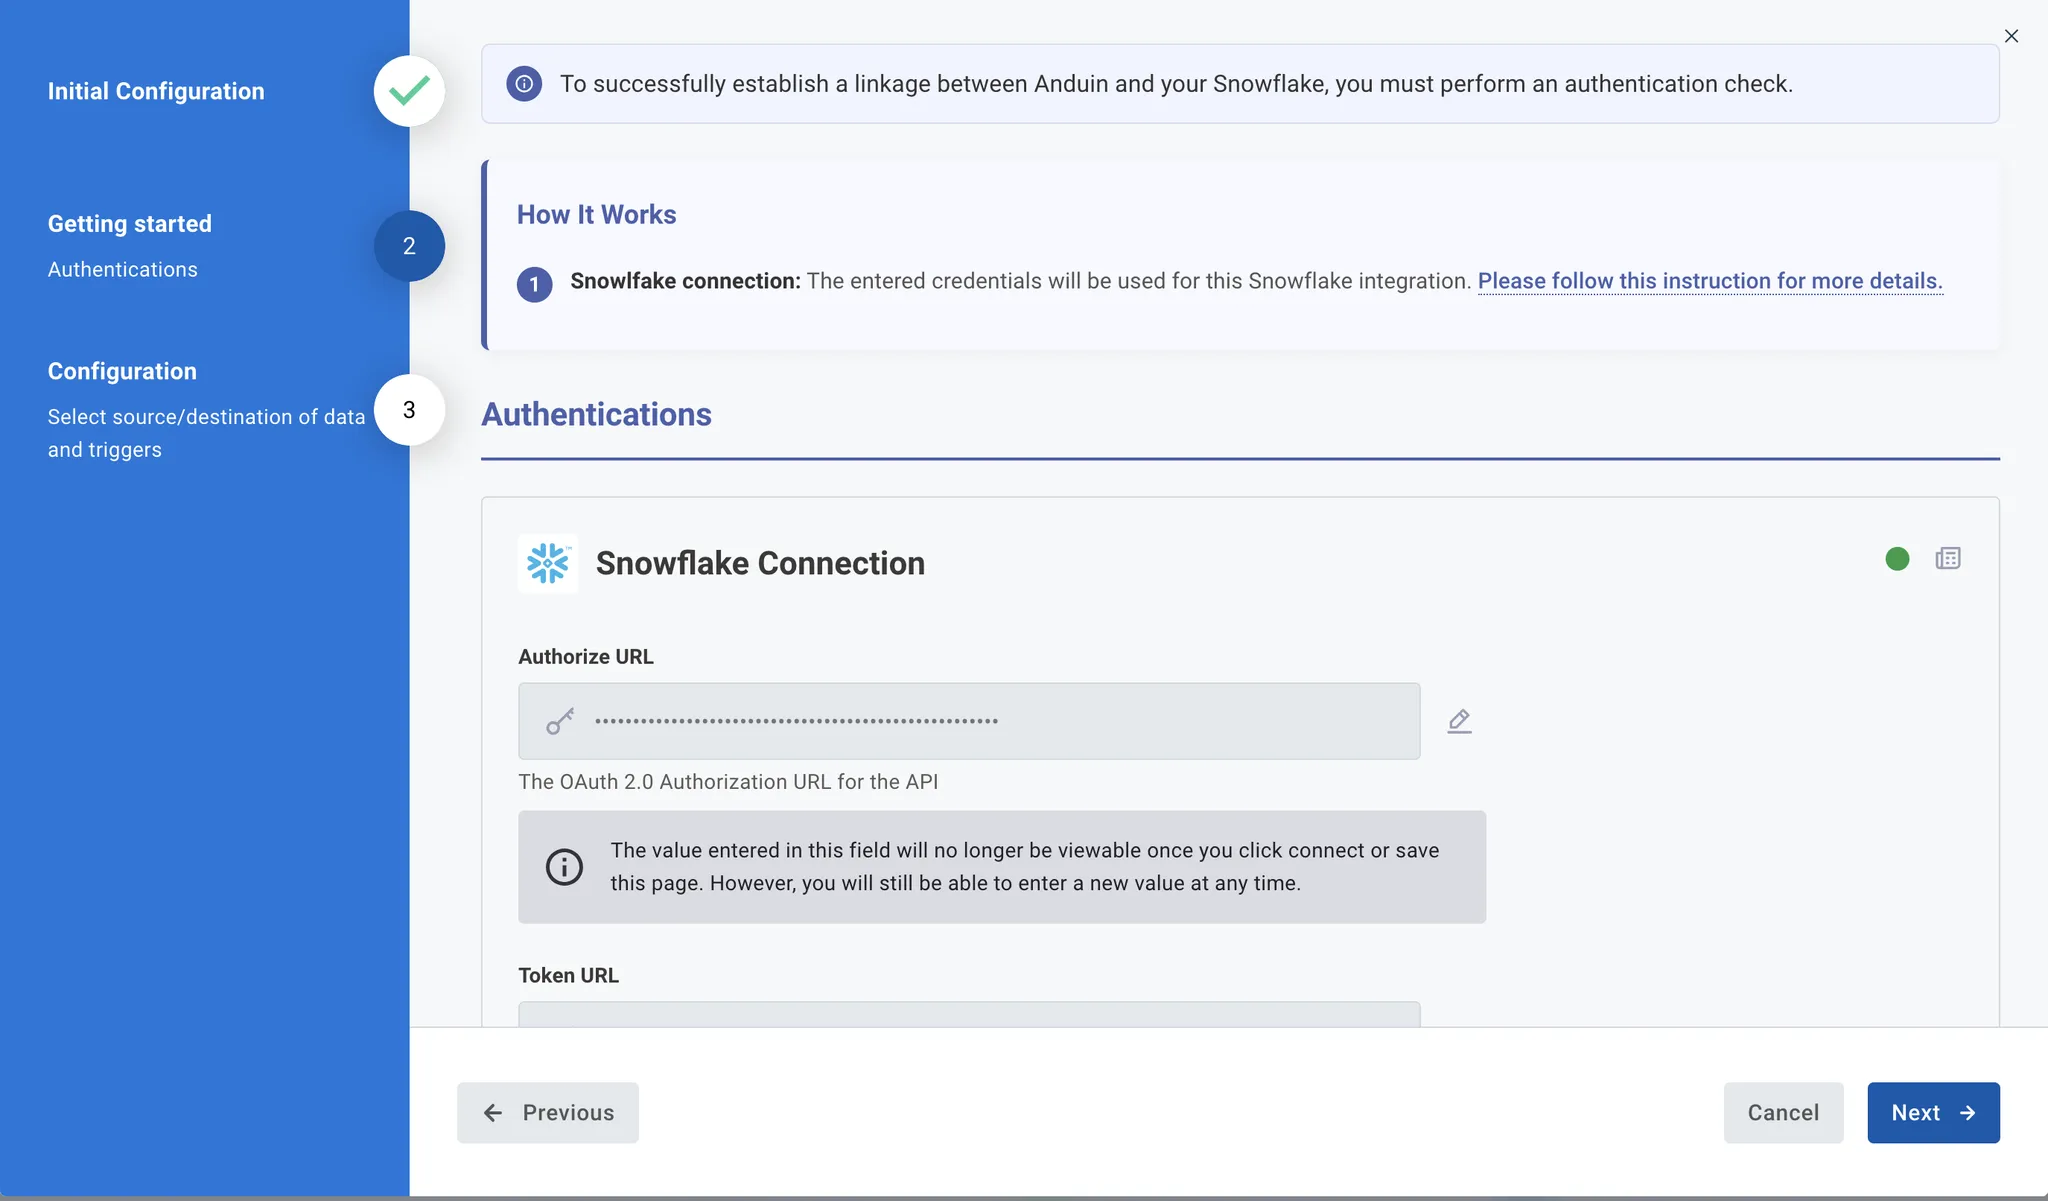Click the key icon in Authorize URL field
This screenshot has width=2048, height=1201.
[x=560, y=721]
